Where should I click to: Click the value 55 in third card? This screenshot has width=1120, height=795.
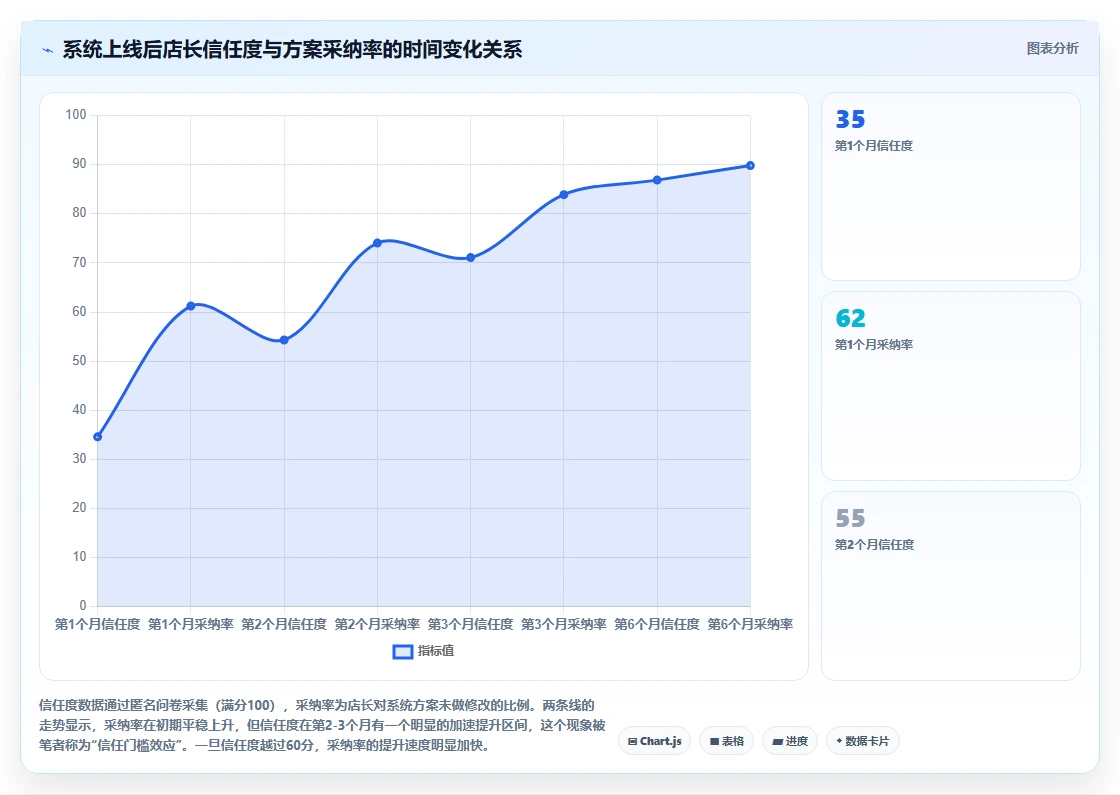pyautogui.click(x=850, y=518)
